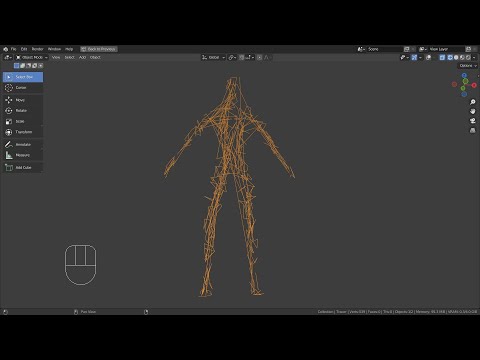The width and height of the screenshot is (480, 360).
Task: Open the viewport View menu
Action: (56, 57)
